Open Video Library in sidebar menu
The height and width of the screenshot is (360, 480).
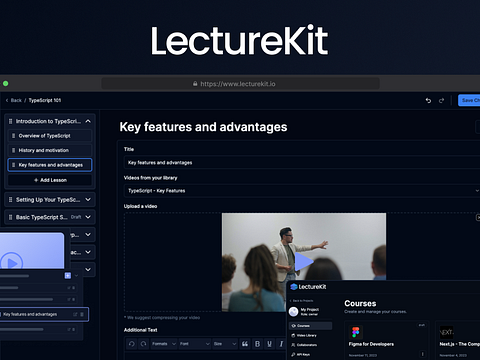tap(306, 335)
